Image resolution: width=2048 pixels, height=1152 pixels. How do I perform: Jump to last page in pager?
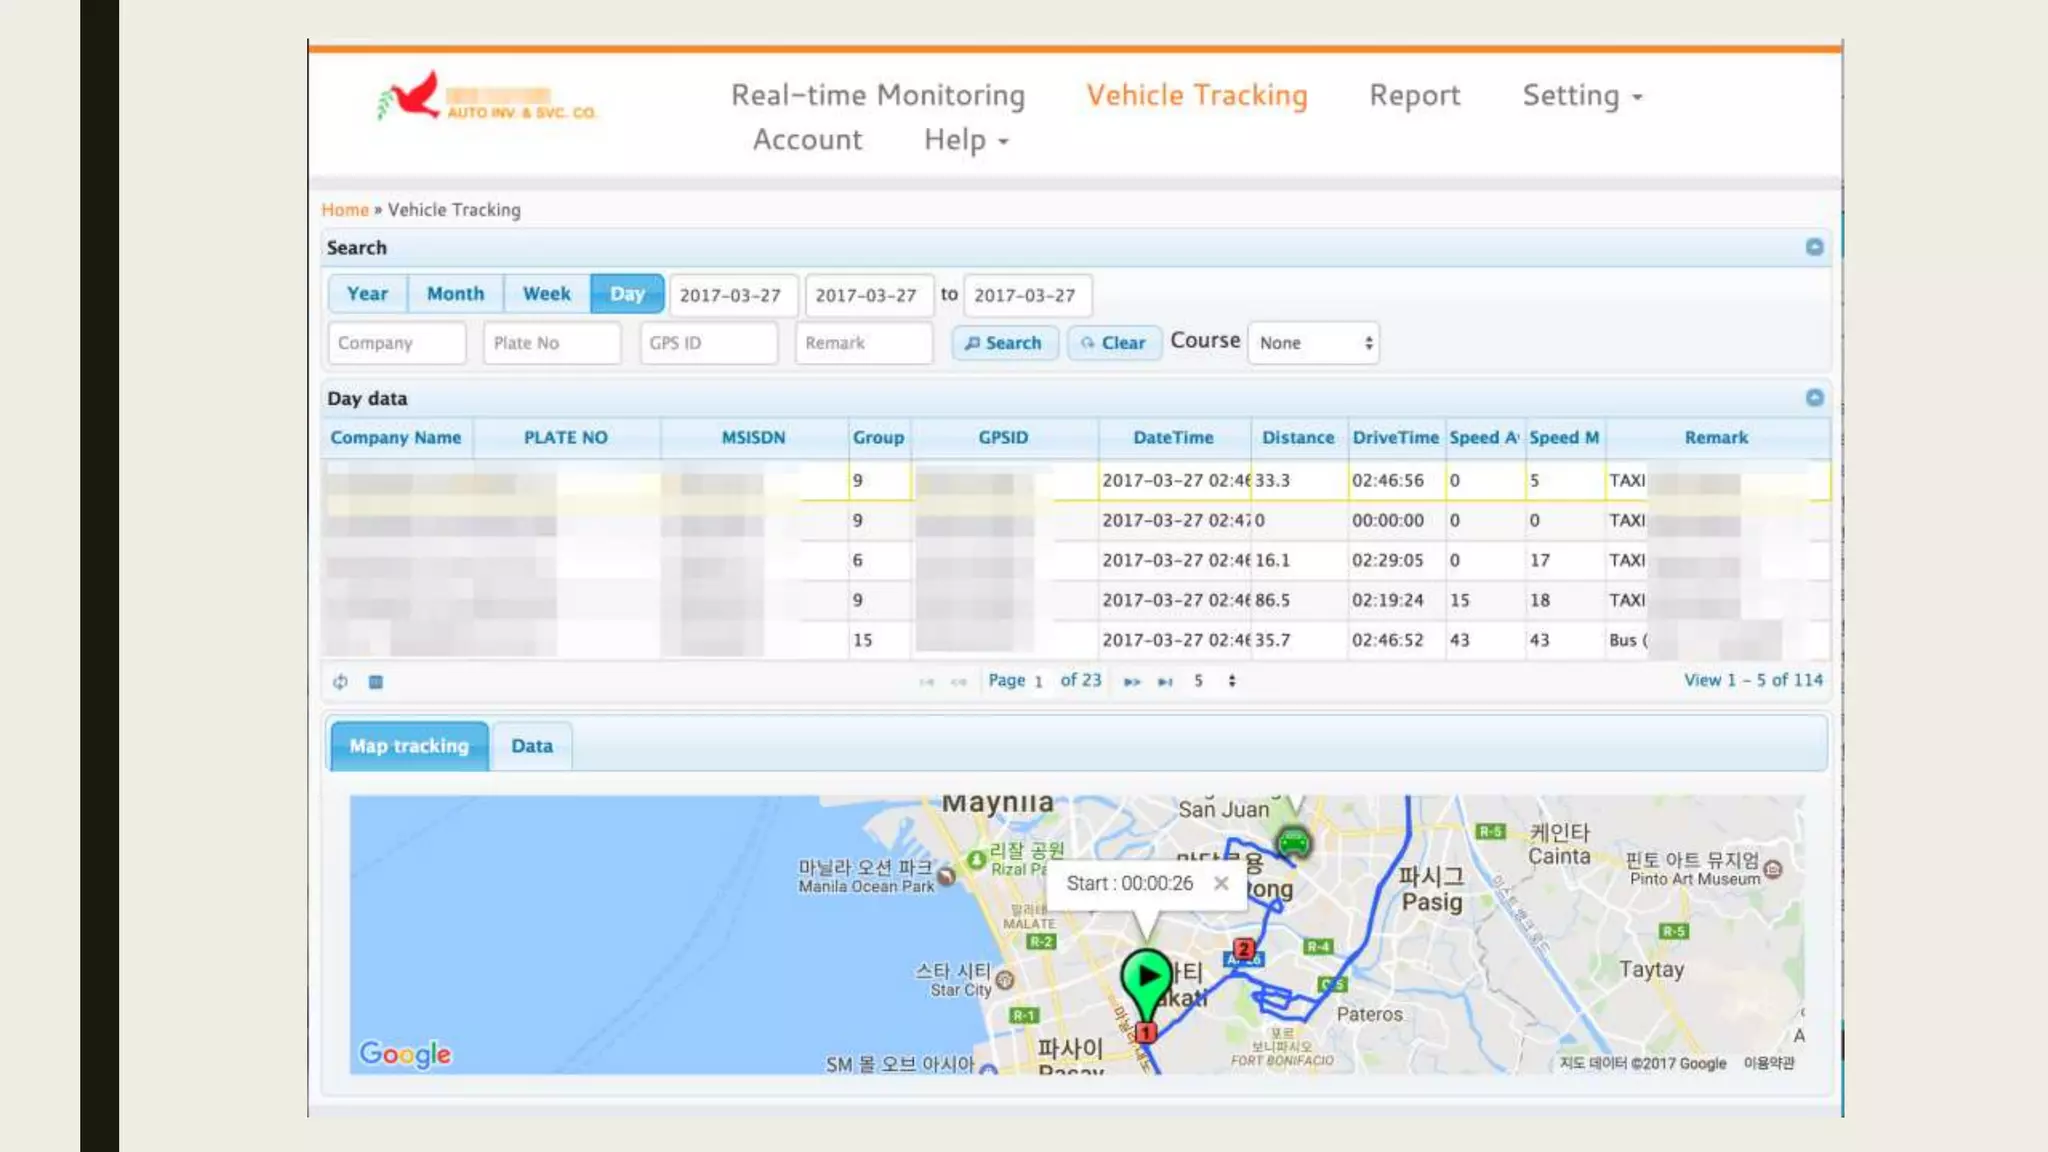1165,682
